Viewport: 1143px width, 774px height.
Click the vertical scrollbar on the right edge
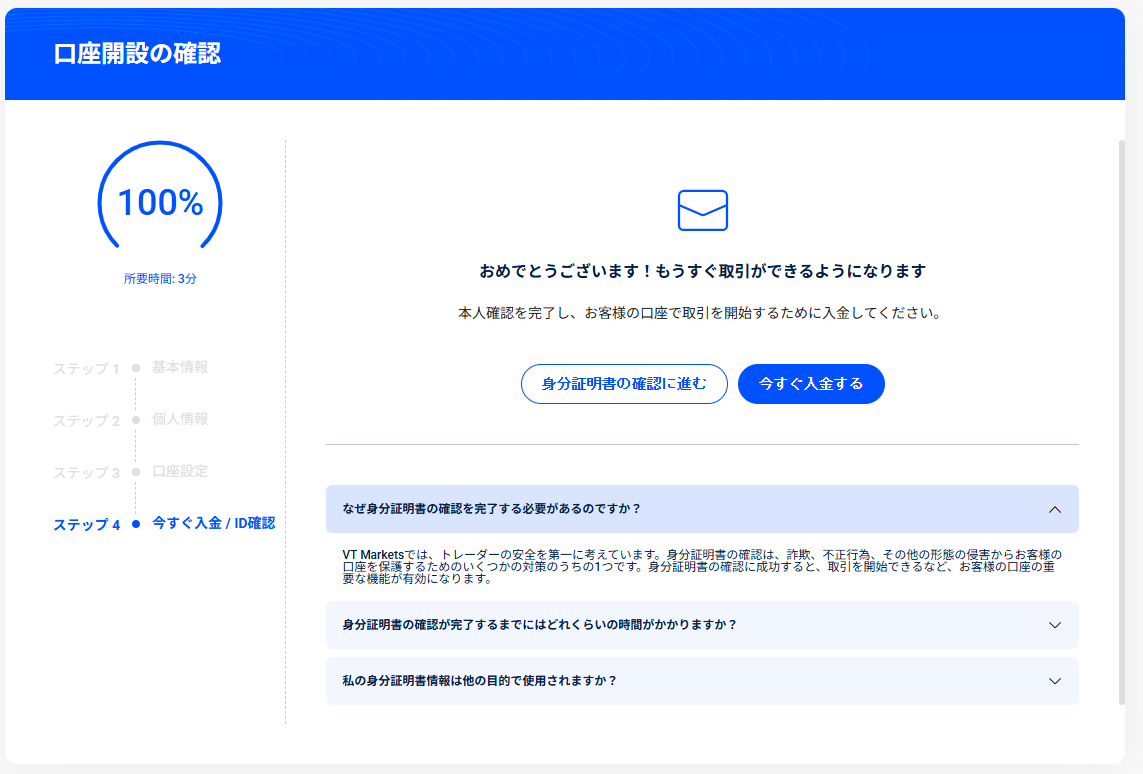(x=1121, y=420)
